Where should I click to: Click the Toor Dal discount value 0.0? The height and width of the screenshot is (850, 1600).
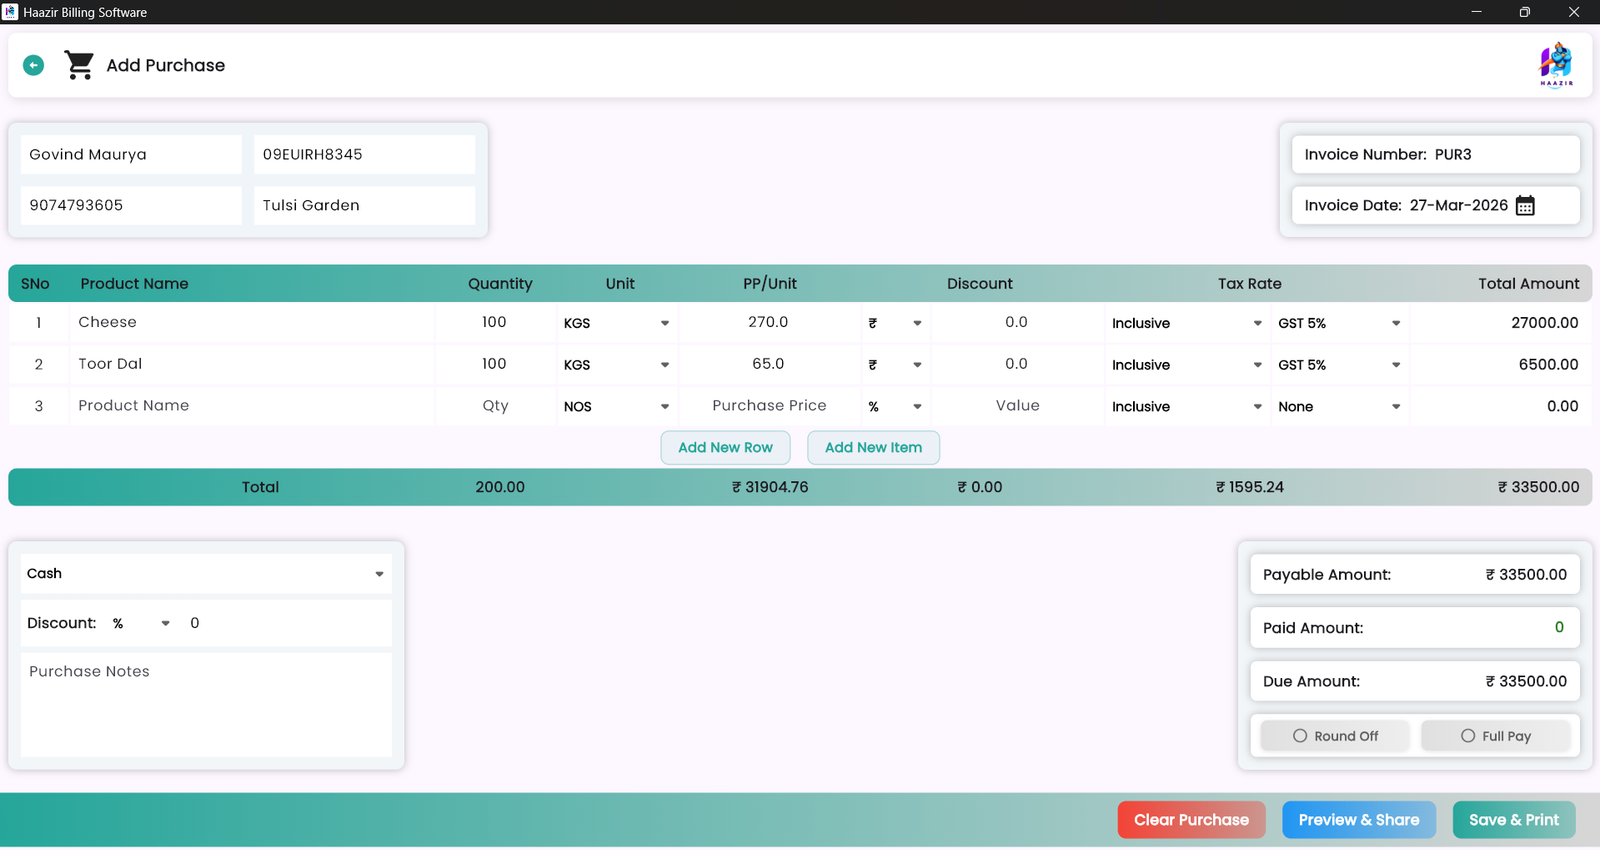coord(1017,364)
